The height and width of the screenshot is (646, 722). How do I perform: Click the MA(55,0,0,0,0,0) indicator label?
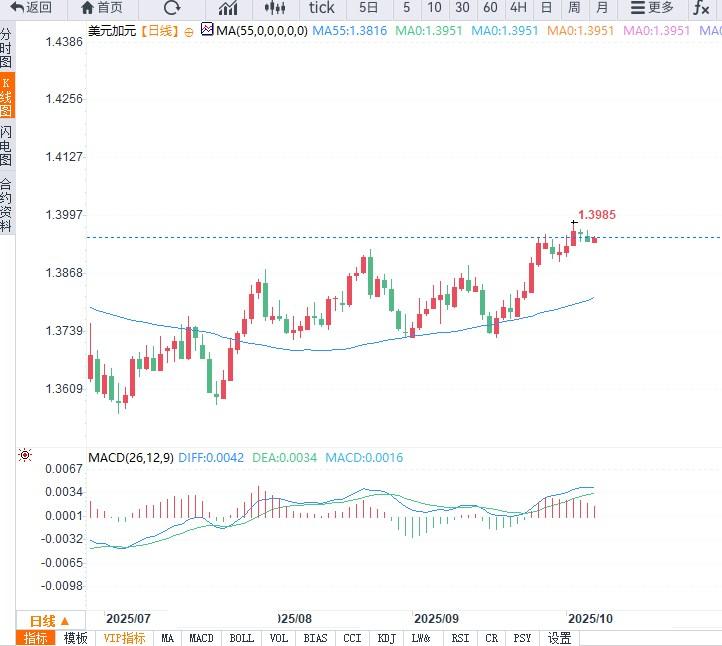pyautogui.click(x=262, y=31)
